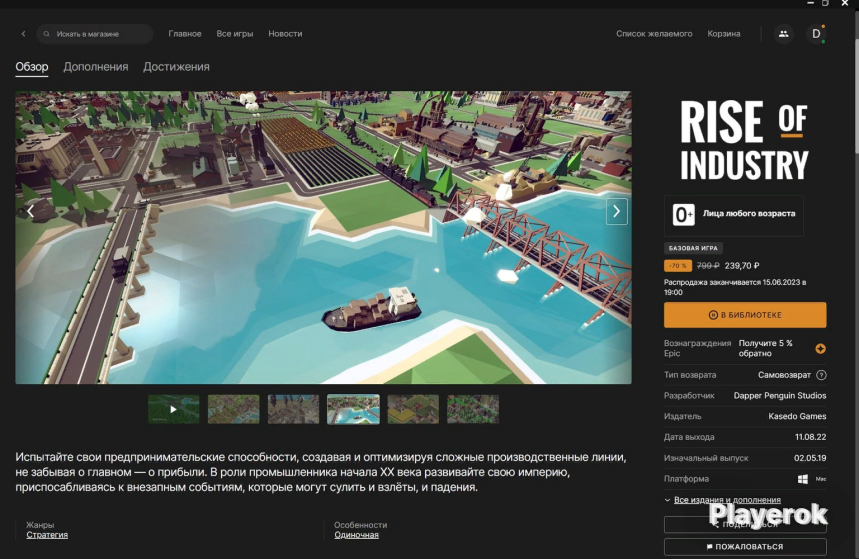Open the Одиночная feature link

pyautogui.click(x=356, y=535)
